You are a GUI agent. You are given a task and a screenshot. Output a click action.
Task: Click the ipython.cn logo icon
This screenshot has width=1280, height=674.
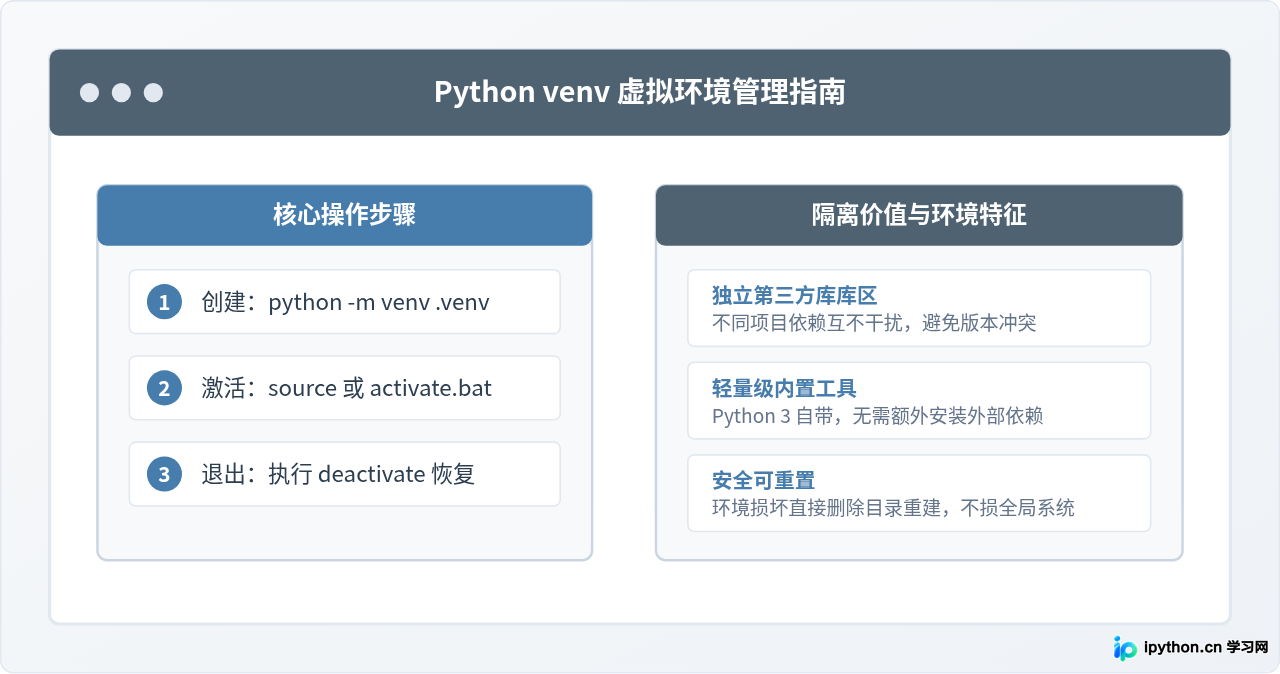[1125, 647]
